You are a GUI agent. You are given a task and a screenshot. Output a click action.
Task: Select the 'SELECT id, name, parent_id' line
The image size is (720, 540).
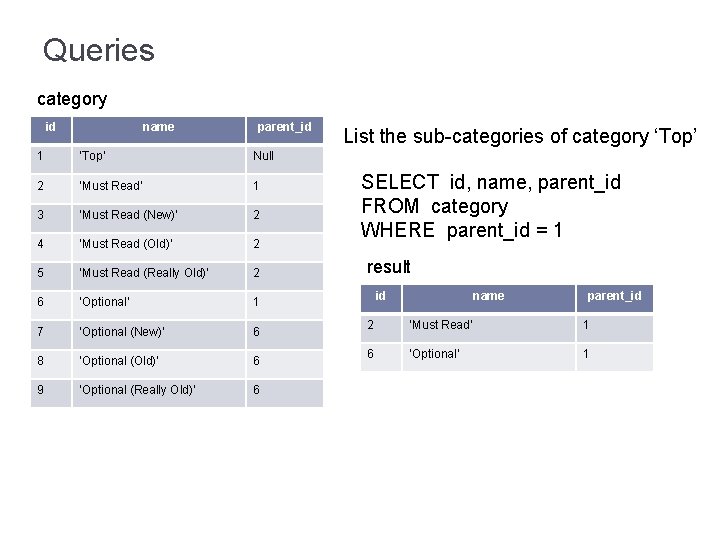tap(490, 182)
